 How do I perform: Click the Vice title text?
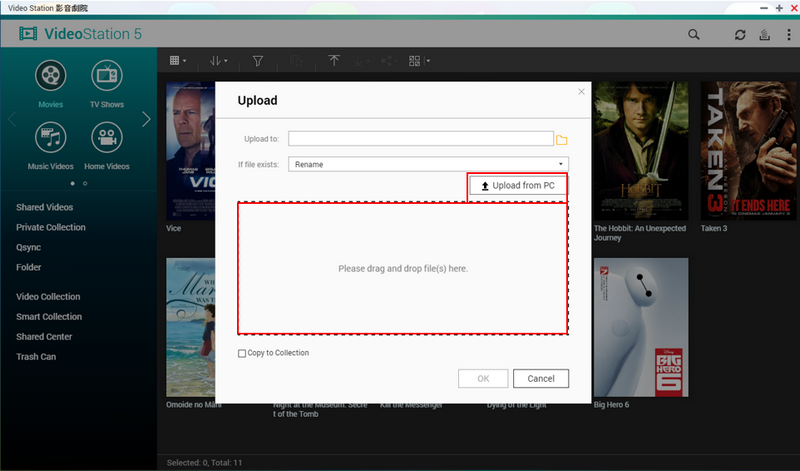(173, 228)
